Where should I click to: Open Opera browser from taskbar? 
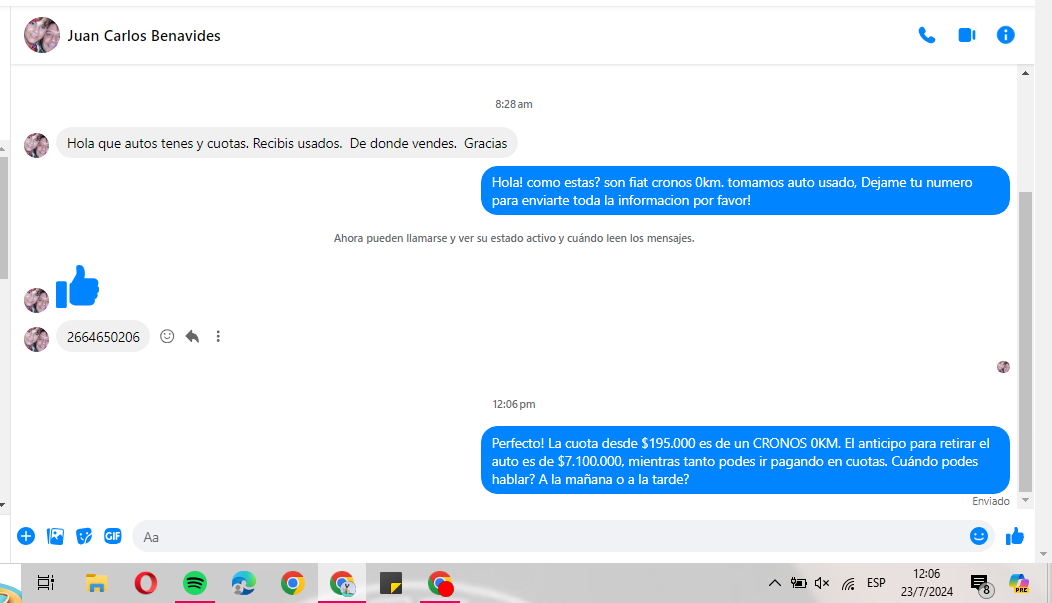(x=146, y=583)
